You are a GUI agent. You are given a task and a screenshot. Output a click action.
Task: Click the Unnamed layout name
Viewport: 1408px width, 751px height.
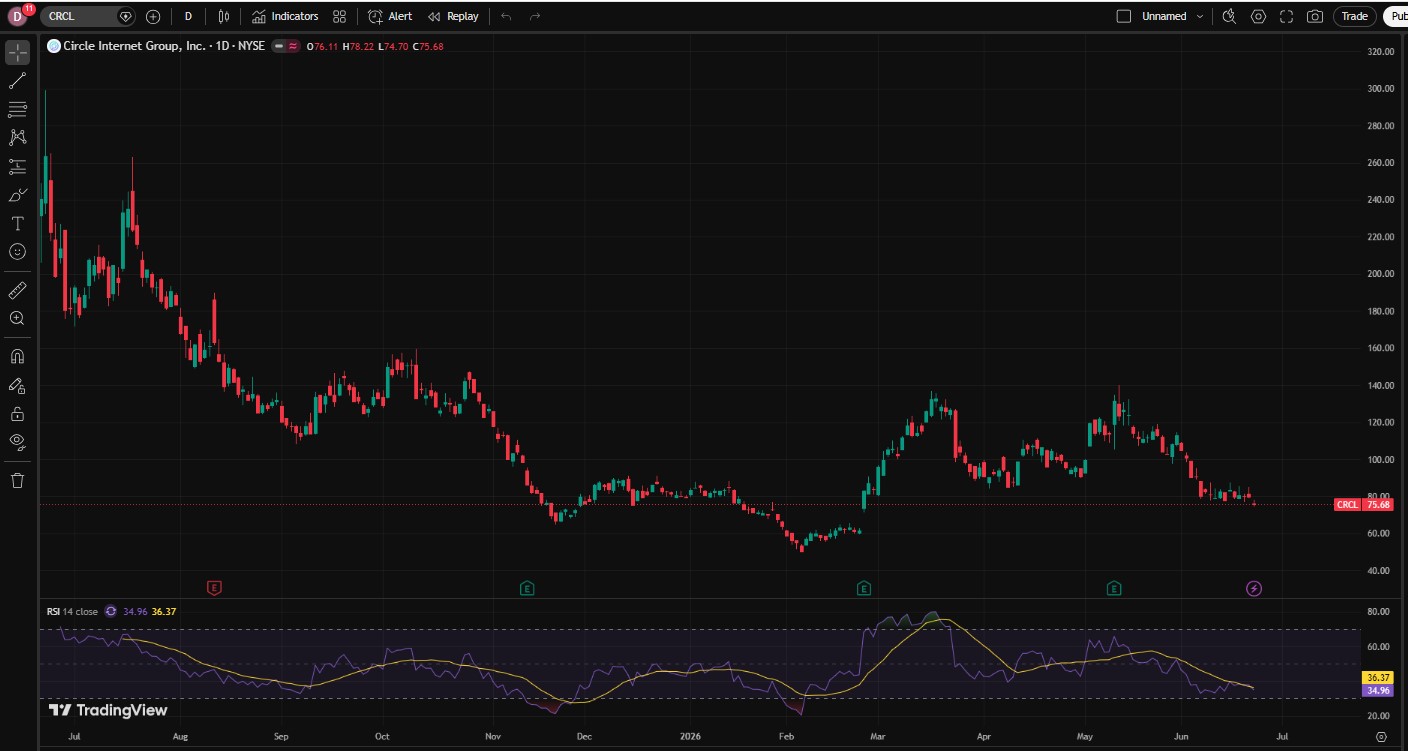click(1164, 17)
